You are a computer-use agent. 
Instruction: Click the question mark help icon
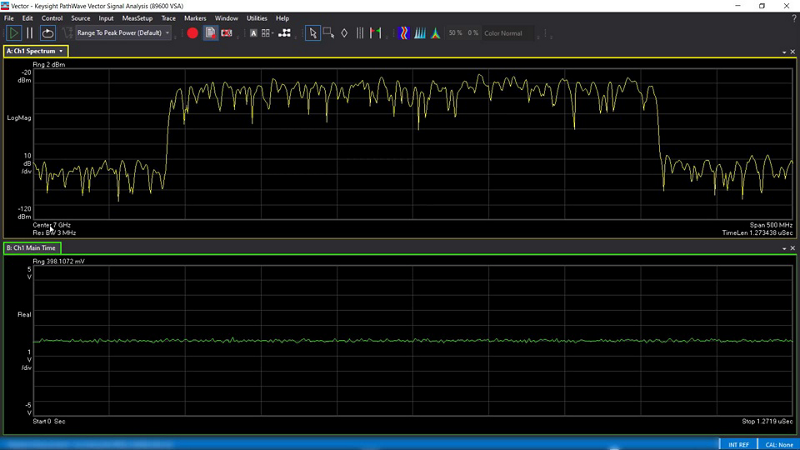click(793, 18)
